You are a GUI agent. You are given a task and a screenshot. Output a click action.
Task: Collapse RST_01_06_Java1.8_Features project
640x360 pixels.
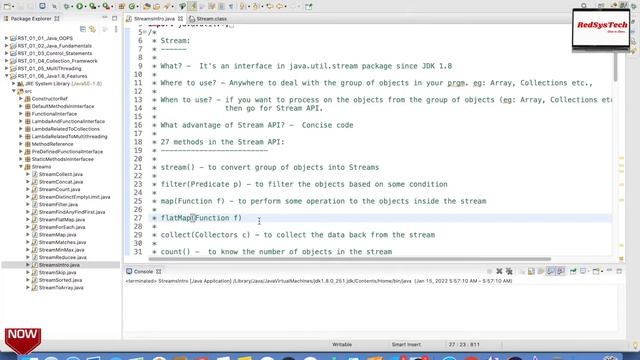(6, 76)
